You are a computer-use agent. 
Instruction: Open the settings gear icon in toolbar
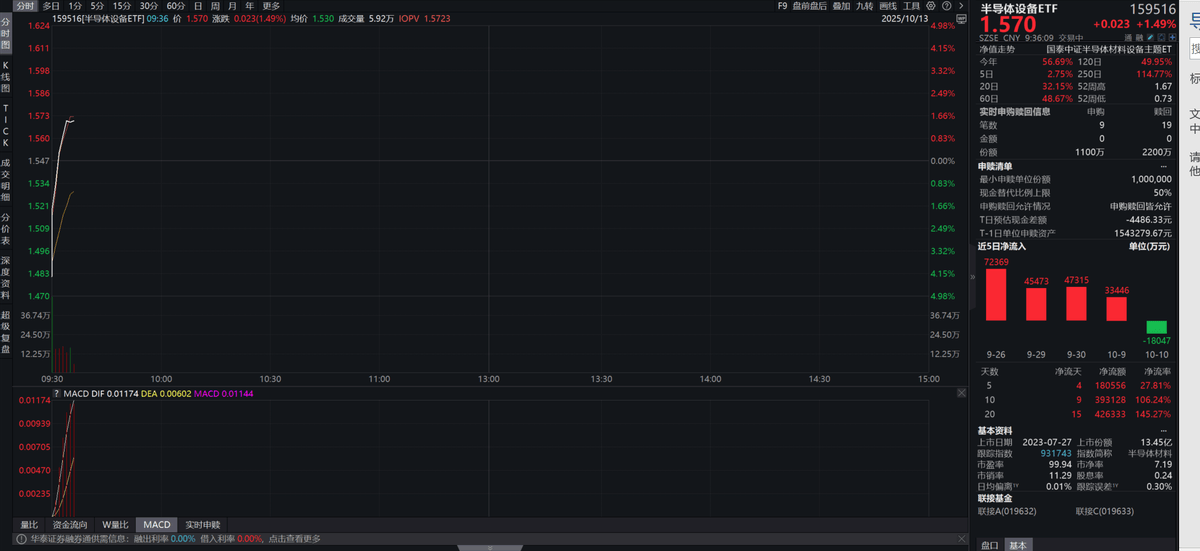click(930, 6)
